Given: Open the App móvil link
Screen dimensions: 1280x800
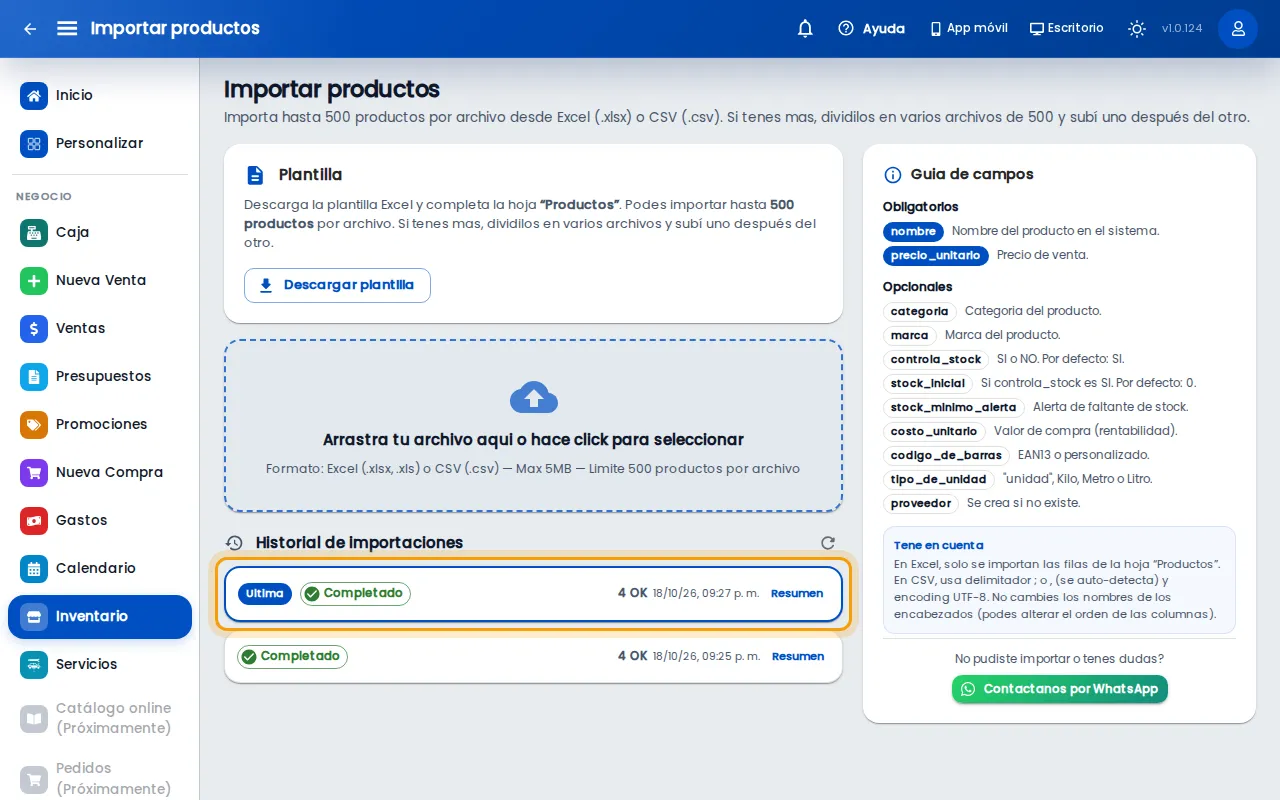Looking at the screenshot, I should (968, 29).
